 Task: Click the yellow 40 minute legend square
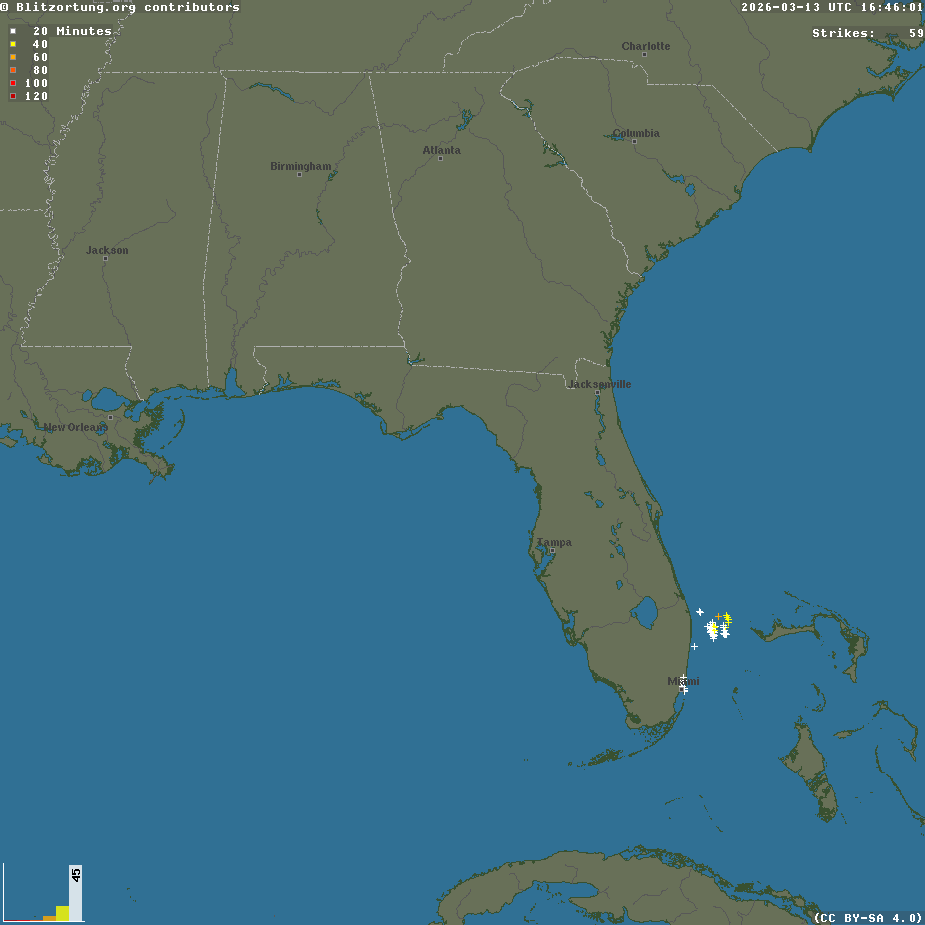click(x=13, y=44)
